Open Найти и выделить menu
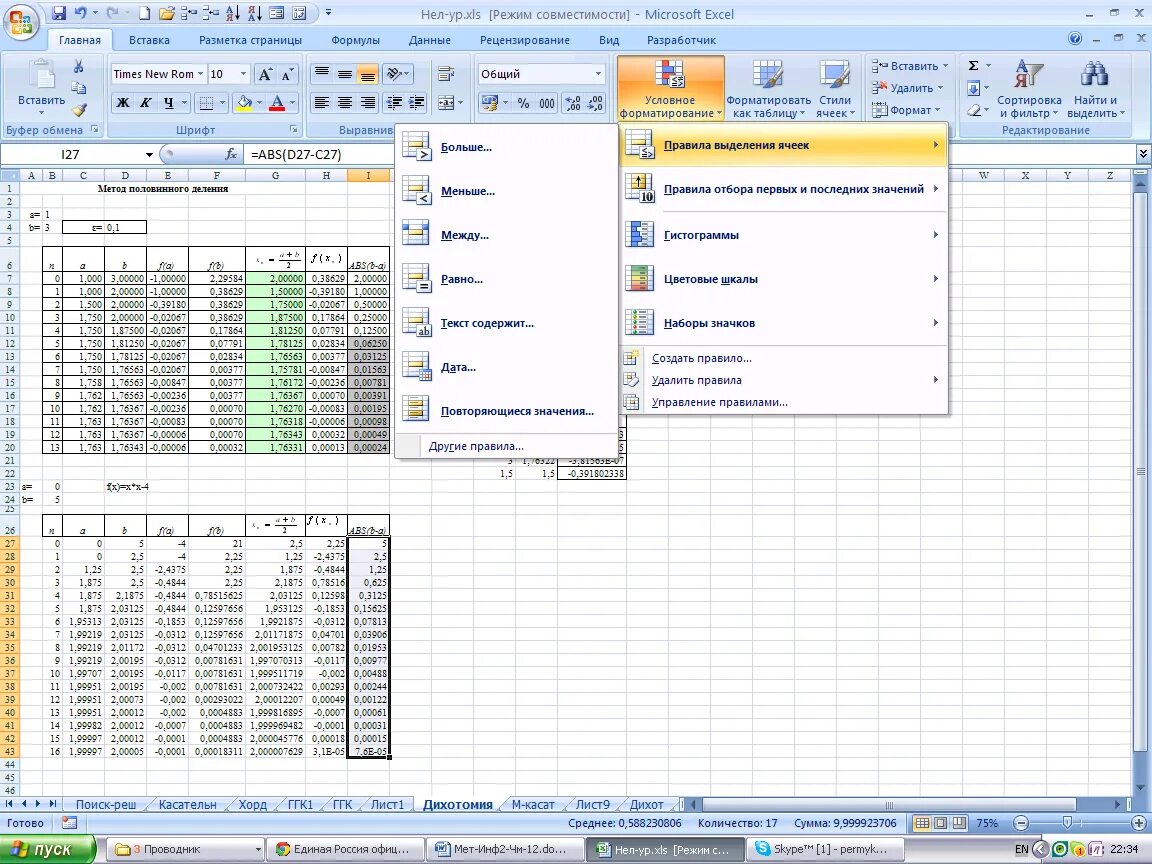The width and height of the screenshot is (1152, 864). pyautogui.click(x=1095, y=88)
